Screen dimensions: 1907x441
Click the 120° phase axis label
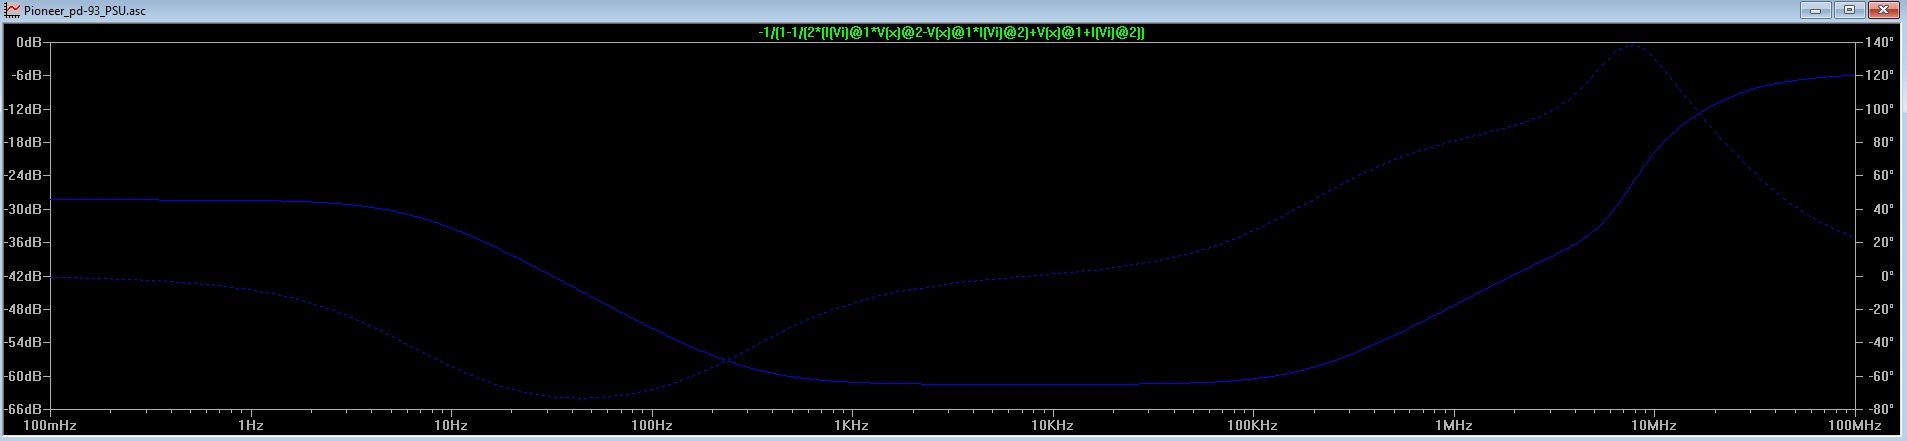pyautogui.click(x=1880, y=76)
